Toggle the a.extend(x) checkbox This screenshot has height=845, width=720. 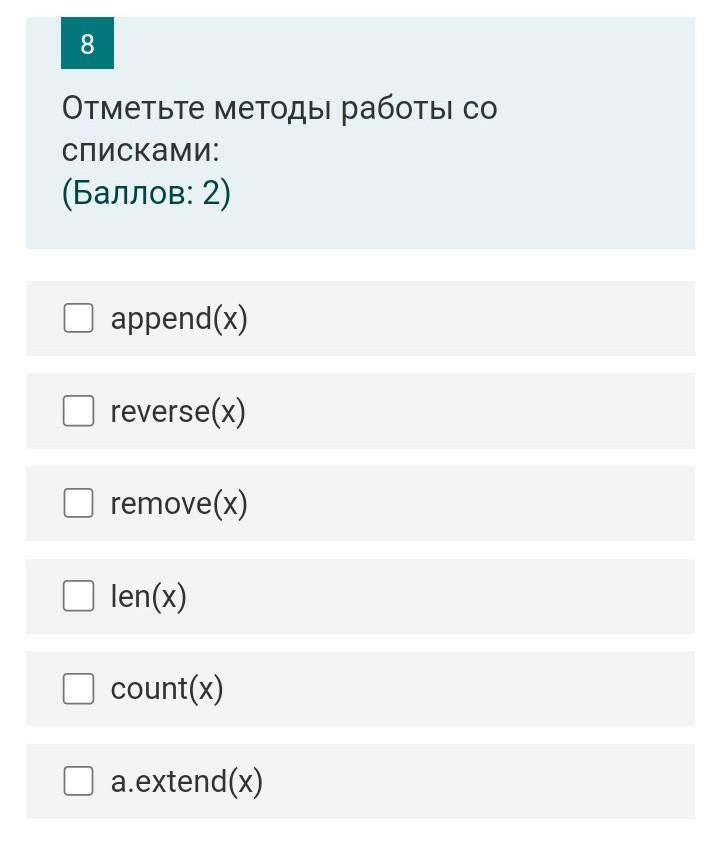(79, 781)
